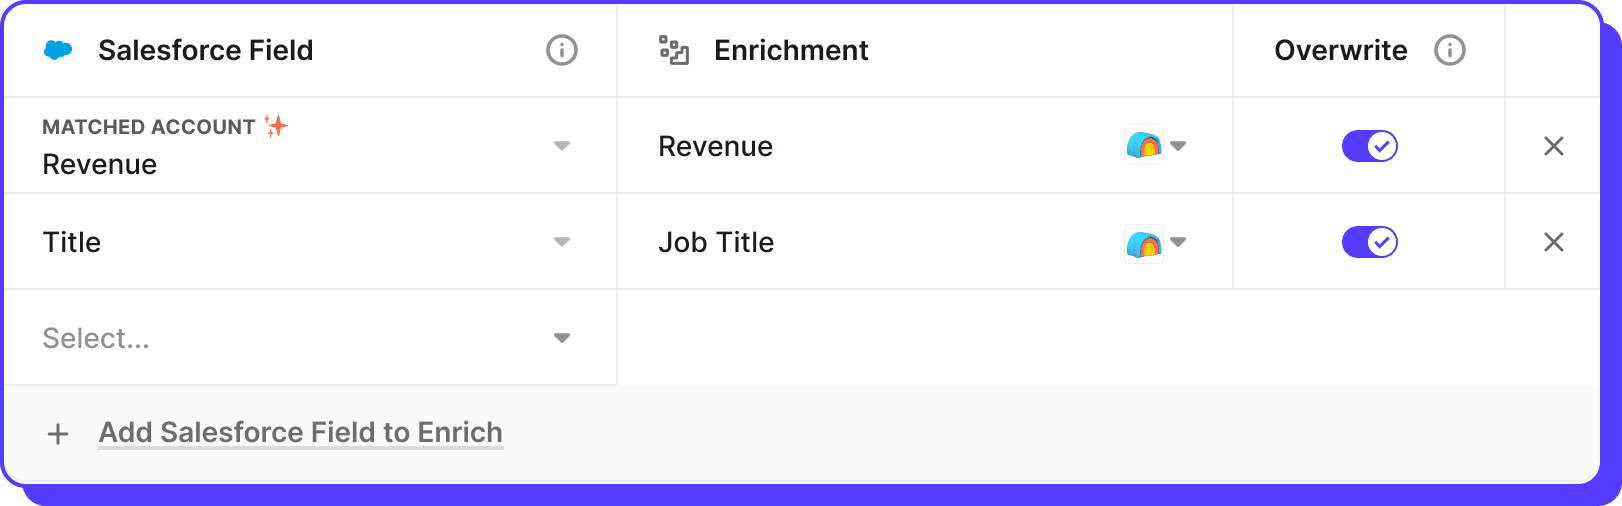Remove the Title mapping row
Screen dimensions: 1622x506
point(1554,242)
